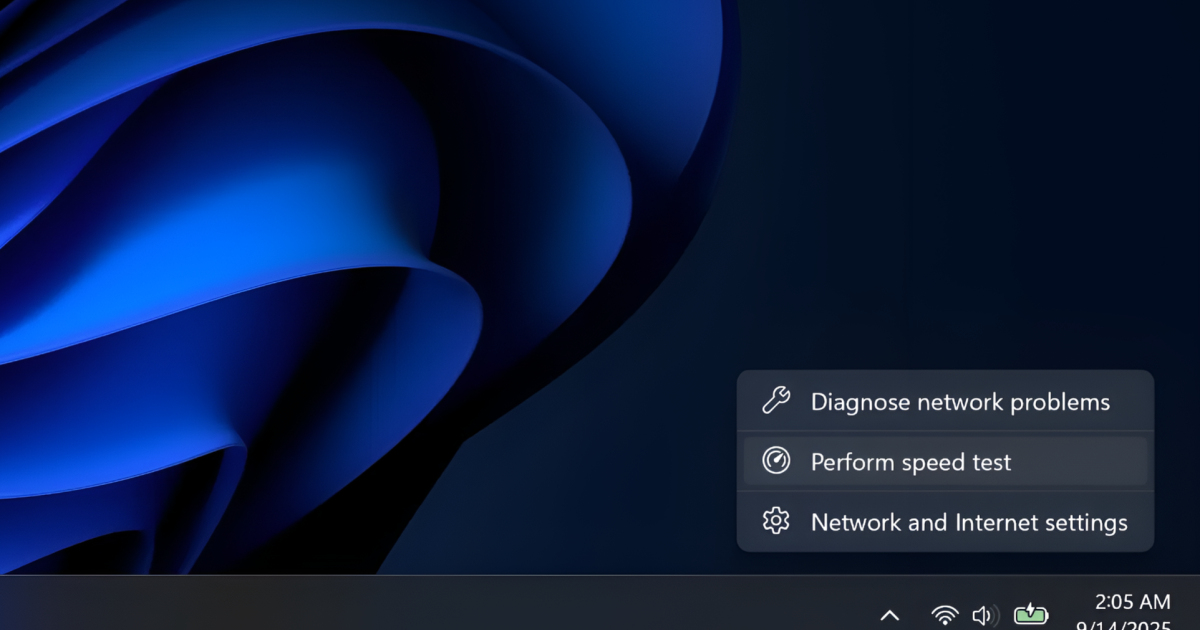The width and height of the screenshot is (1200, 630).
Task: Select "Diagnose network problems" from the menu
Action: 959,402
